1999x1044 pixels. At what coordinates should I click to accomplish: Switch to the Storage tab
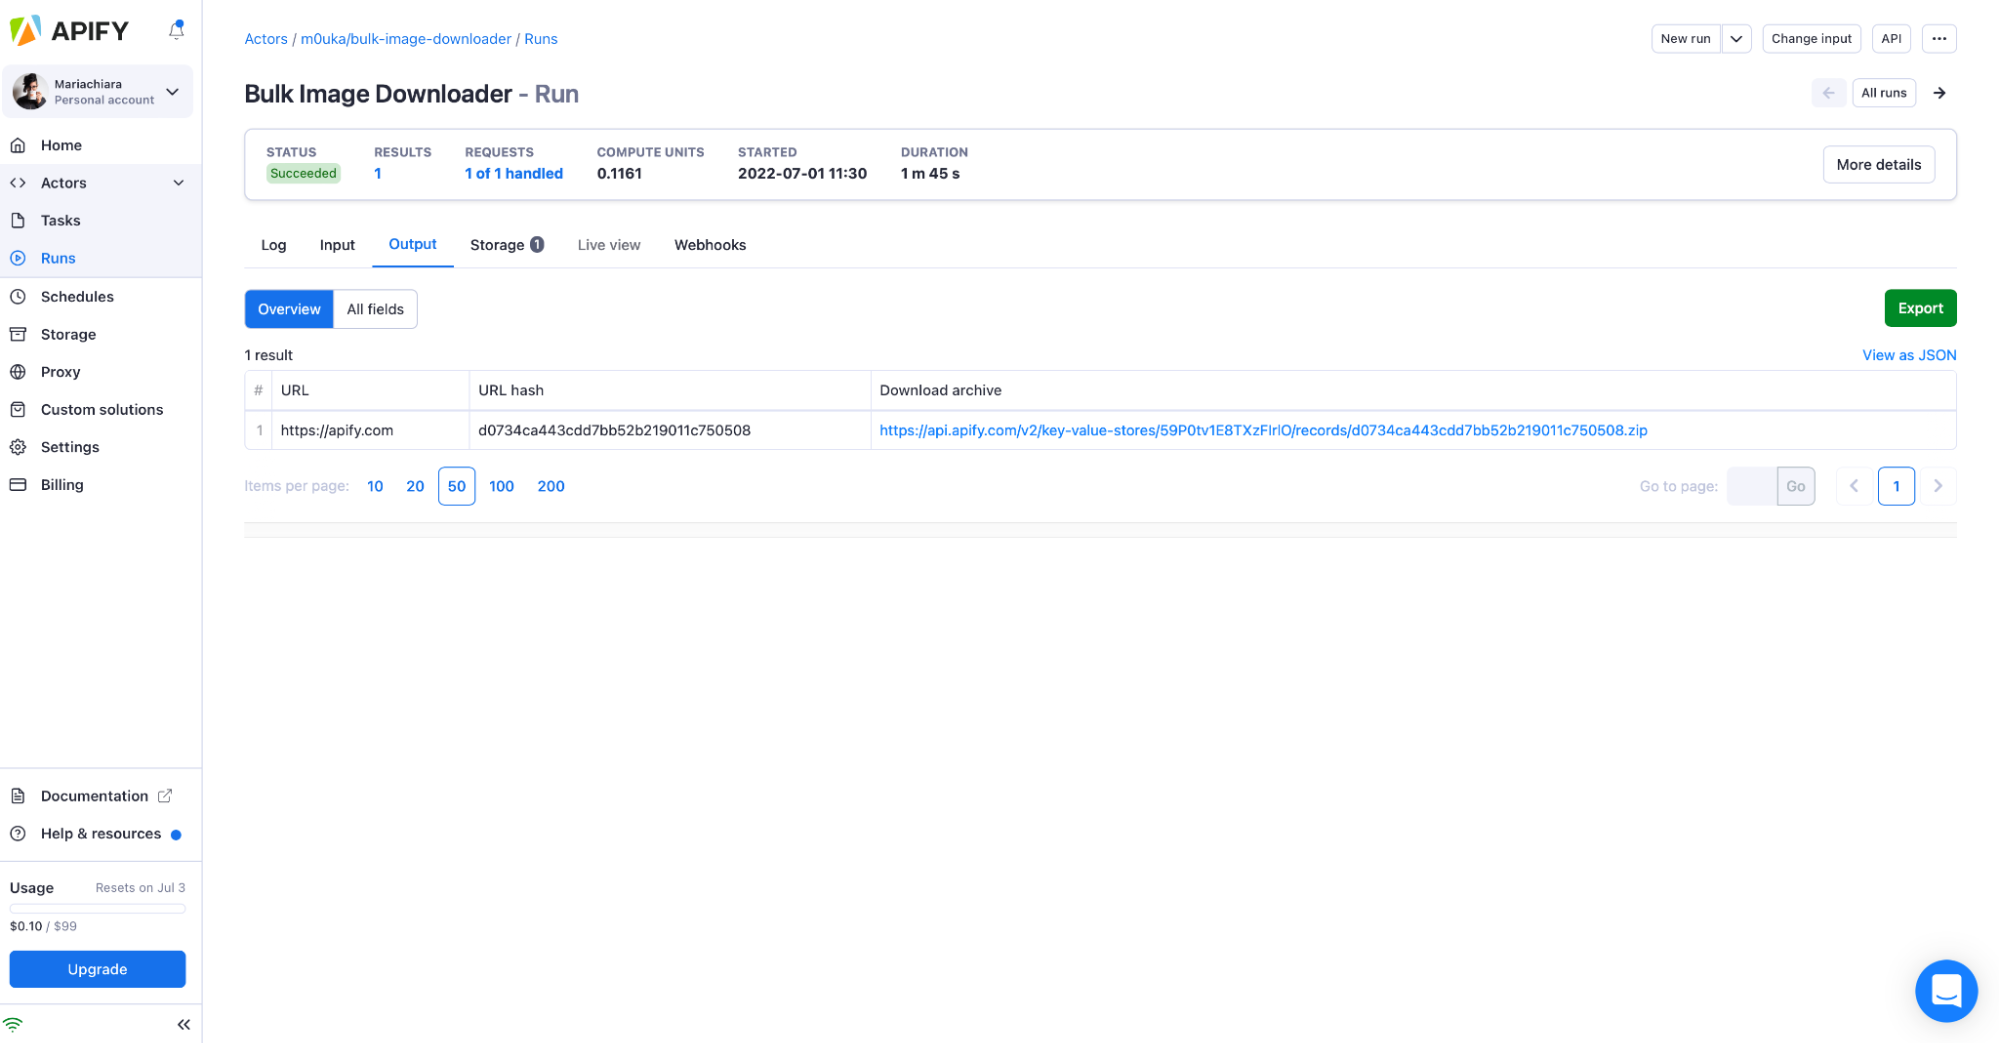point(507,245)
